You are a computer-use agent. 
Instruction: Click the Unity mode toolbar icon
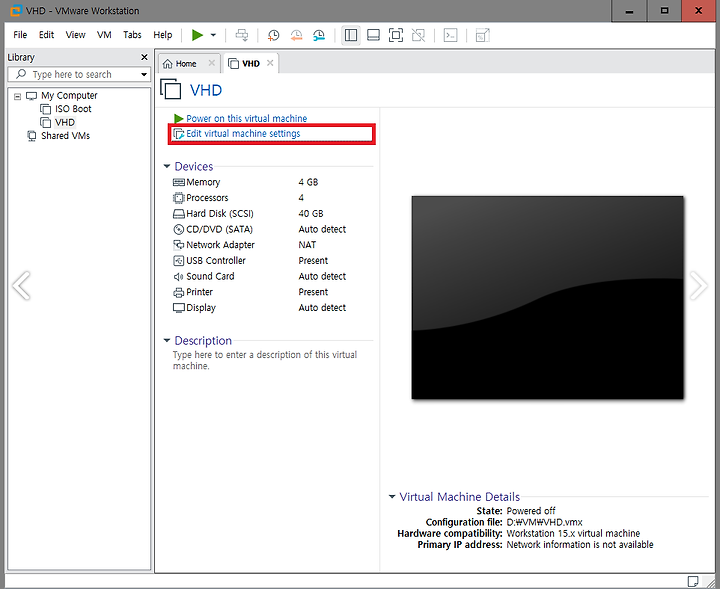(x=418, y=35)
